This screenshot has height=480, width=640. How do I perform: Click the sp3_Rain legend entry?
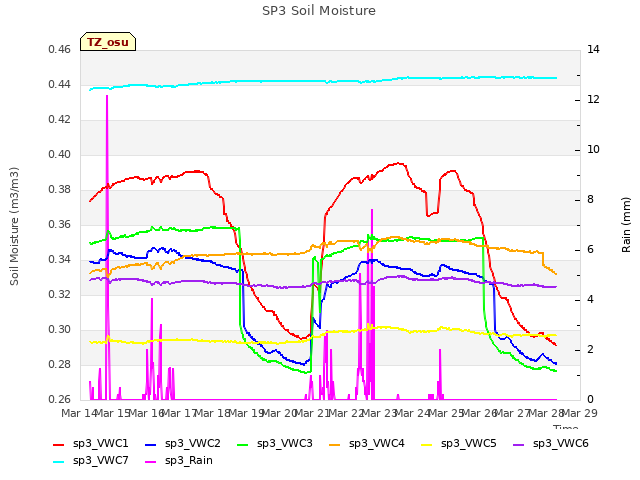(x=179, y=461)
